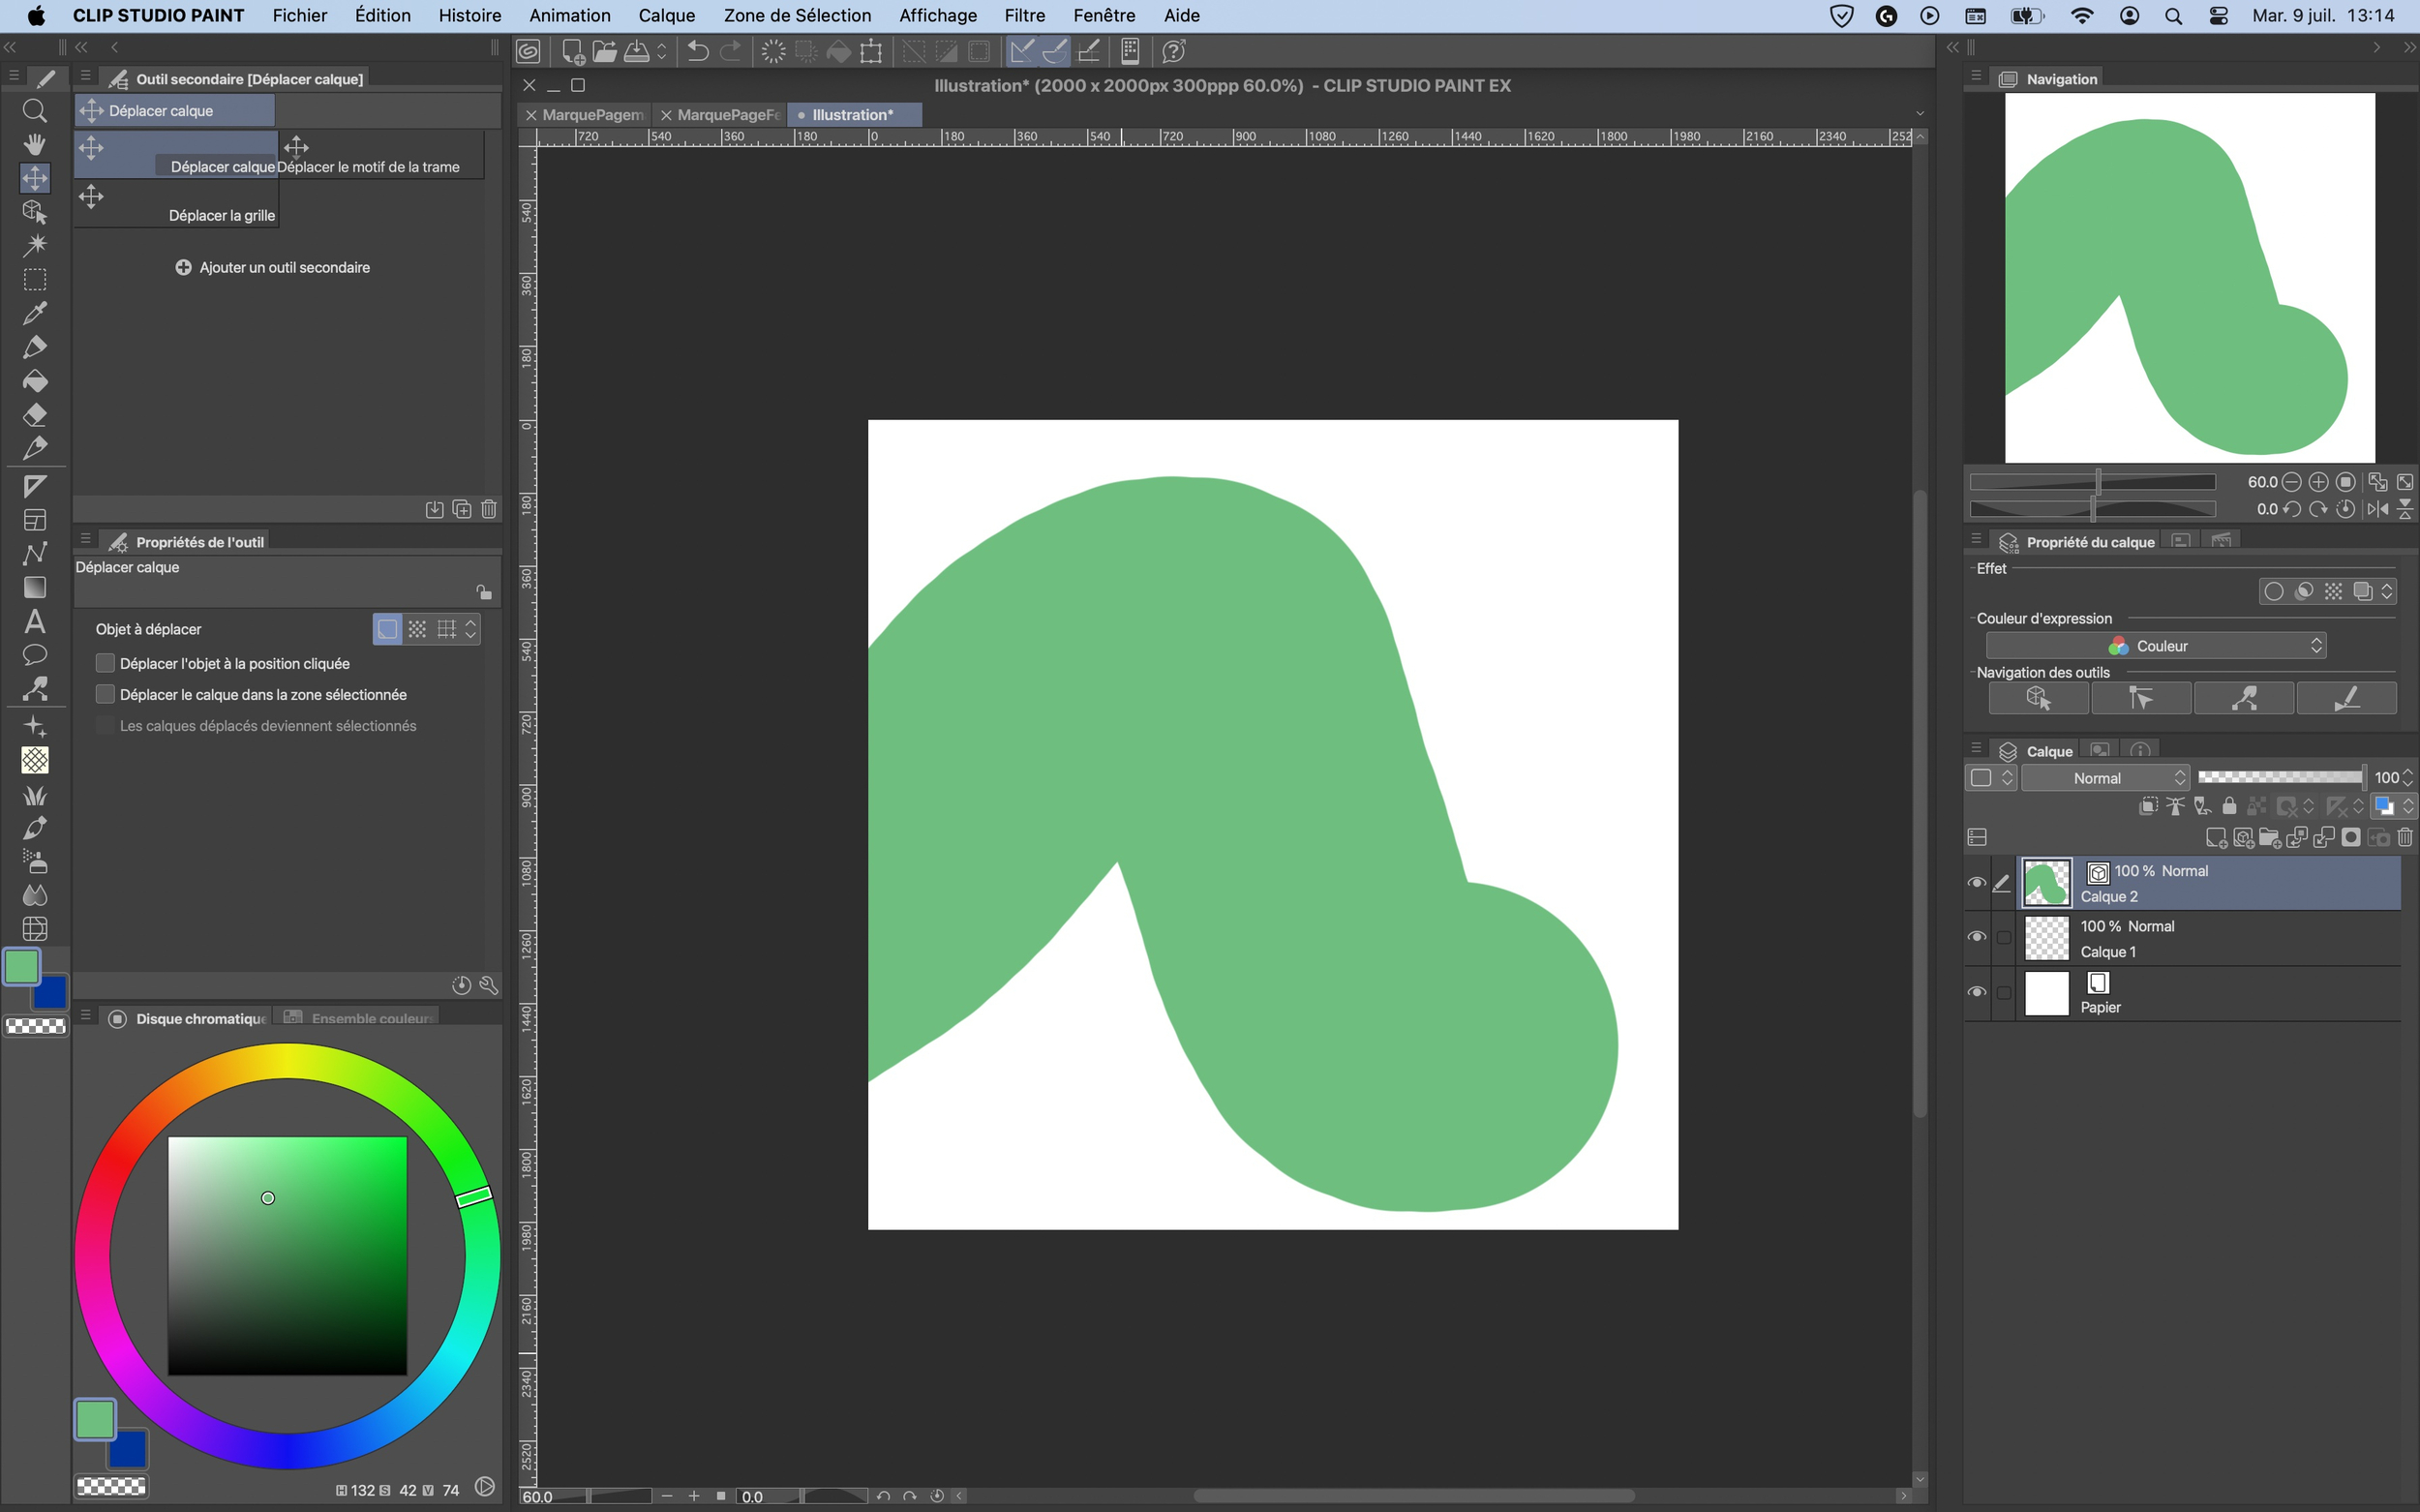Select the Zoom magnifier tool
The image size is (2420, 1512).
pos(34,111)
